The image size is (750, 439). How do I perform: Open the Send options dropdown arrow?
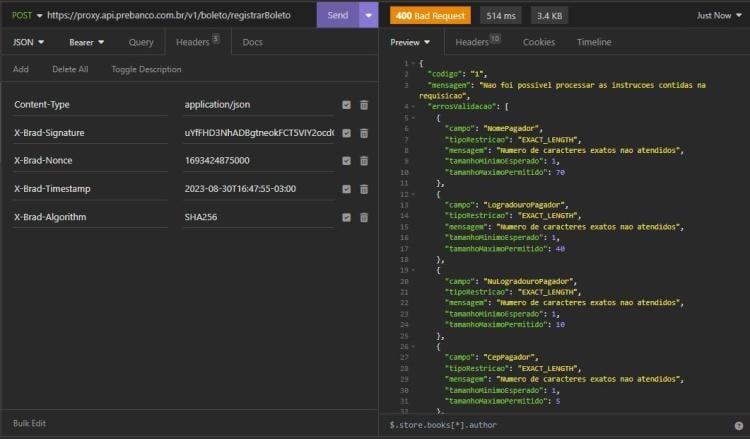pyautogui.click(x=368, y=15)
